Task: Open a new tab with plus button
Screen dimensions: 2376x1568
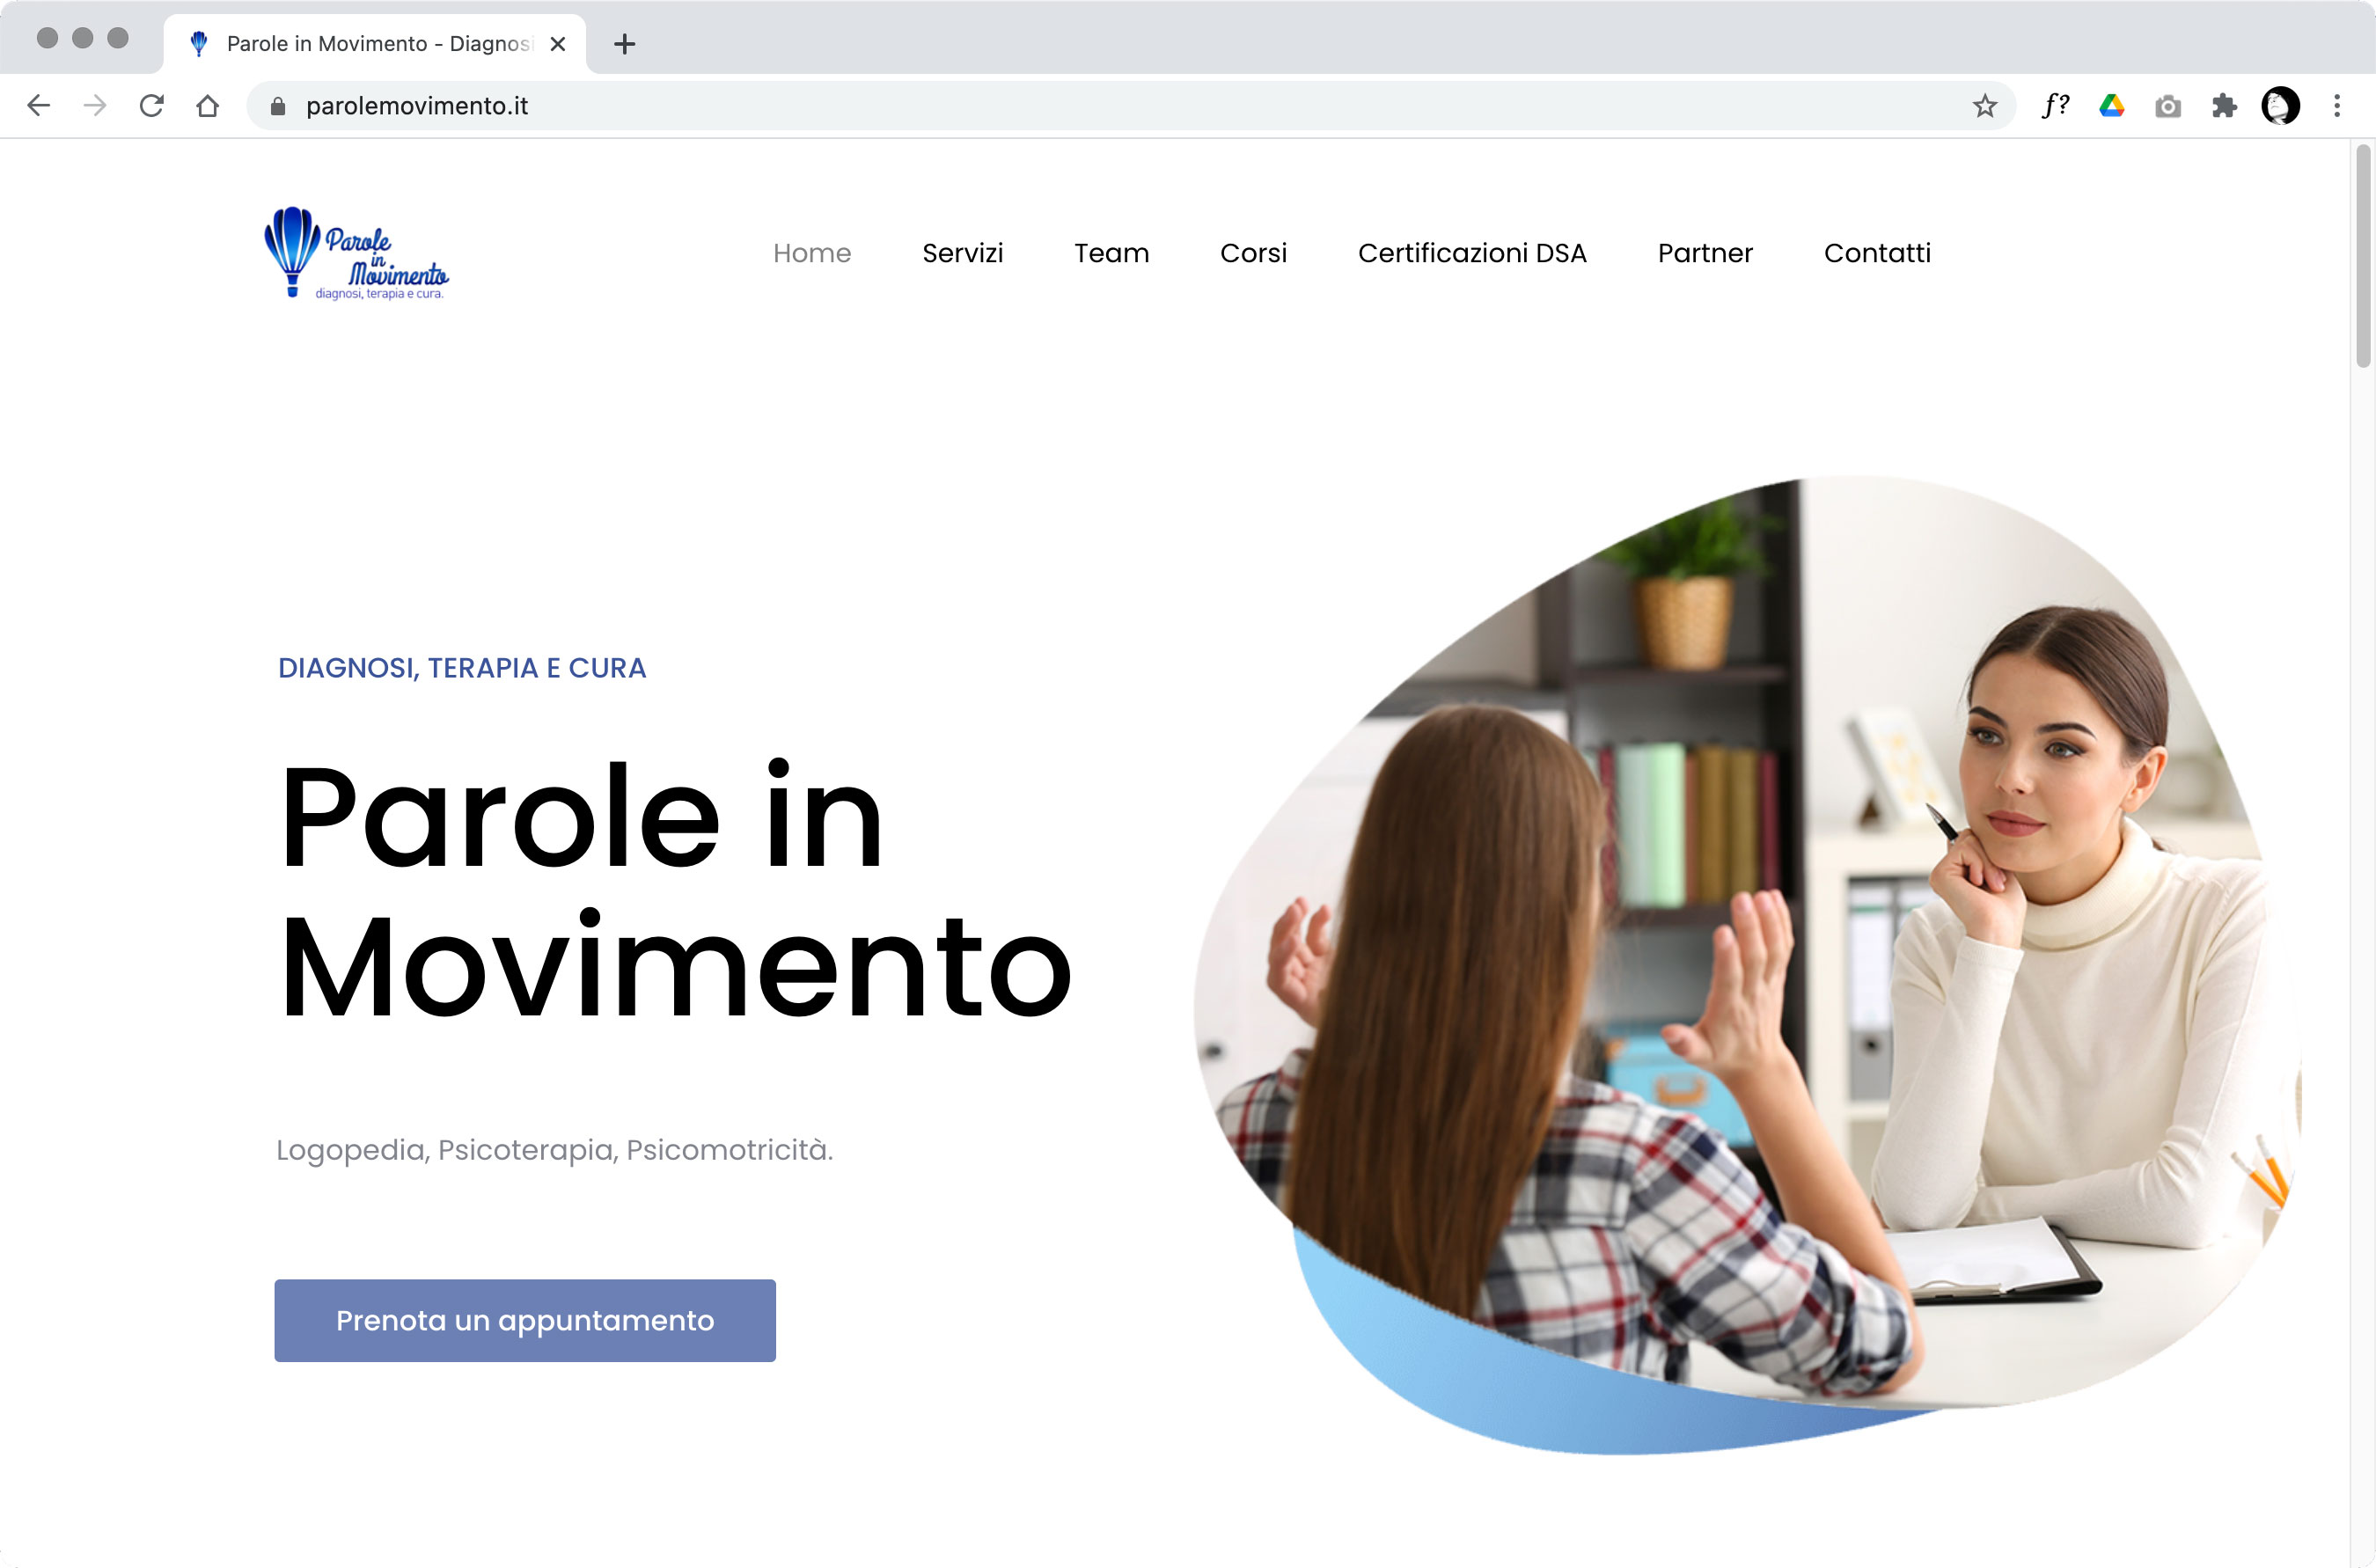Action: click(x=624, y=44)
